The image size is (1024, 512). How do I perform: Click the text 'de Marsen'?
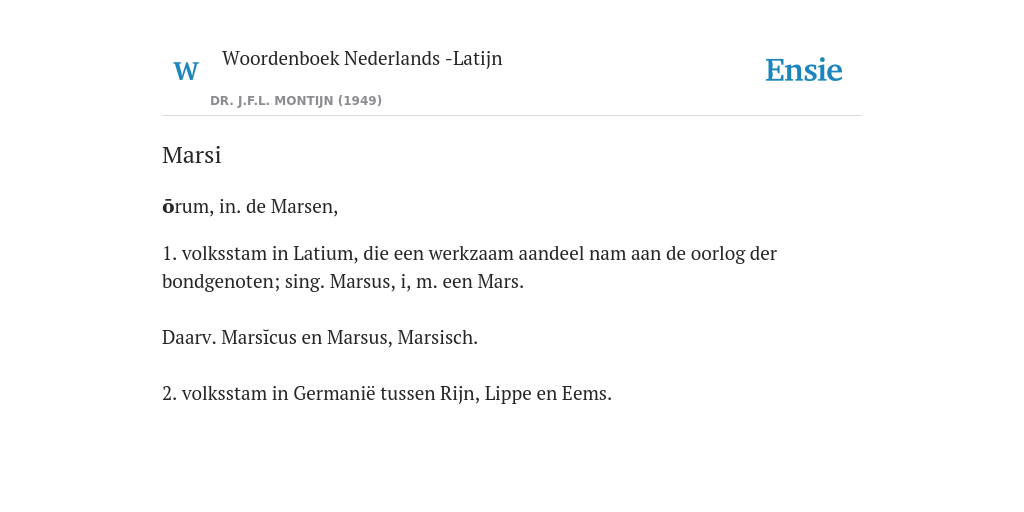click(x=292, y=207)
